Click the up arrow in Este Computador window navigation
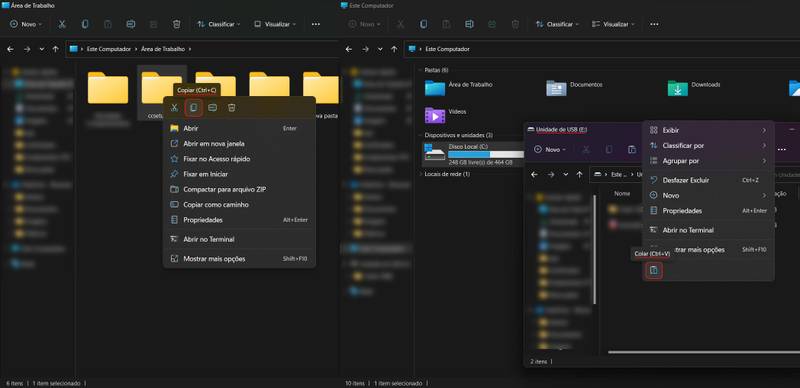Viewport: 800px width, 388px height. 394,49
